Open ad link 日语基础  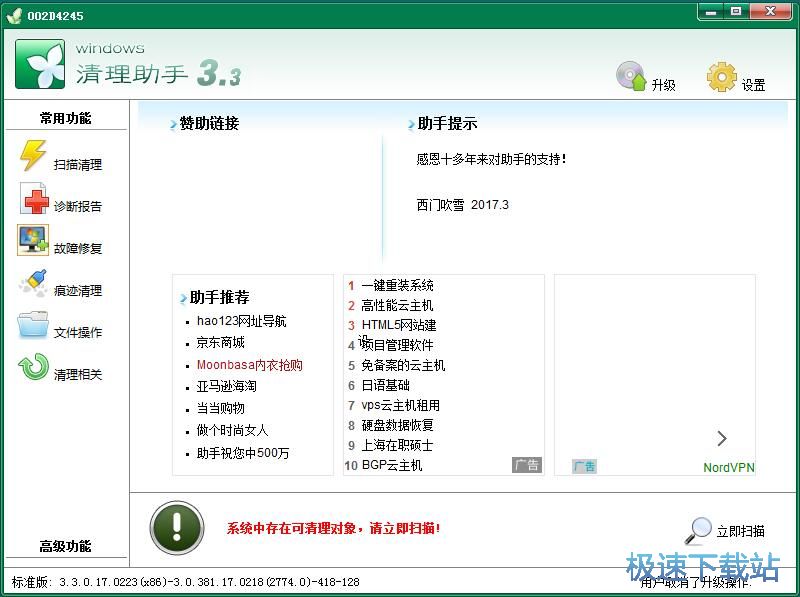point(386,385)
